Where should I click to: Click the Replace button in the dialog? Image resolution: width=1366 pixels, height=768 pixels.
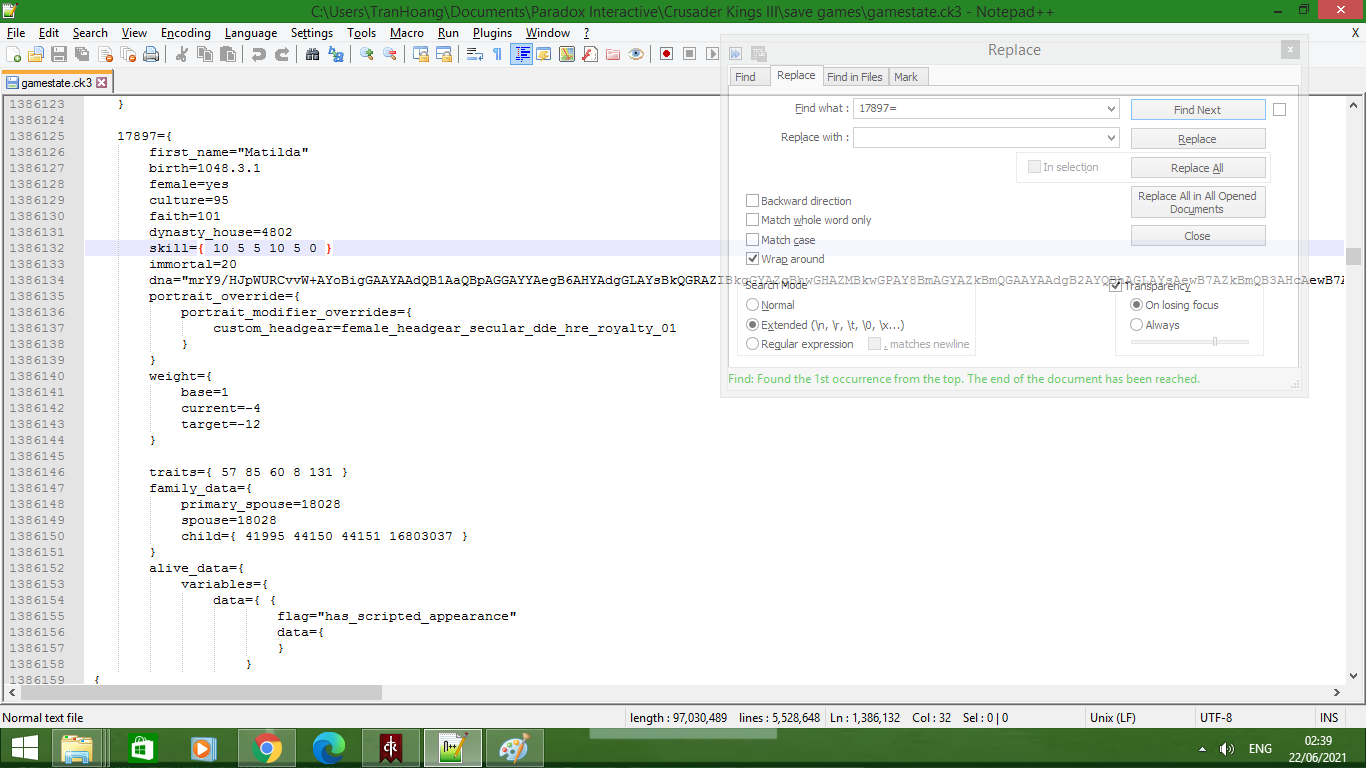point(1198,139)
